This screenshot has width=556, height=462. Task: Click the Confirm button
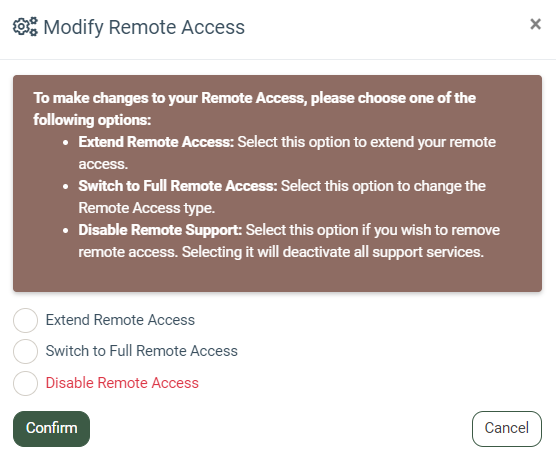[51, 428]
